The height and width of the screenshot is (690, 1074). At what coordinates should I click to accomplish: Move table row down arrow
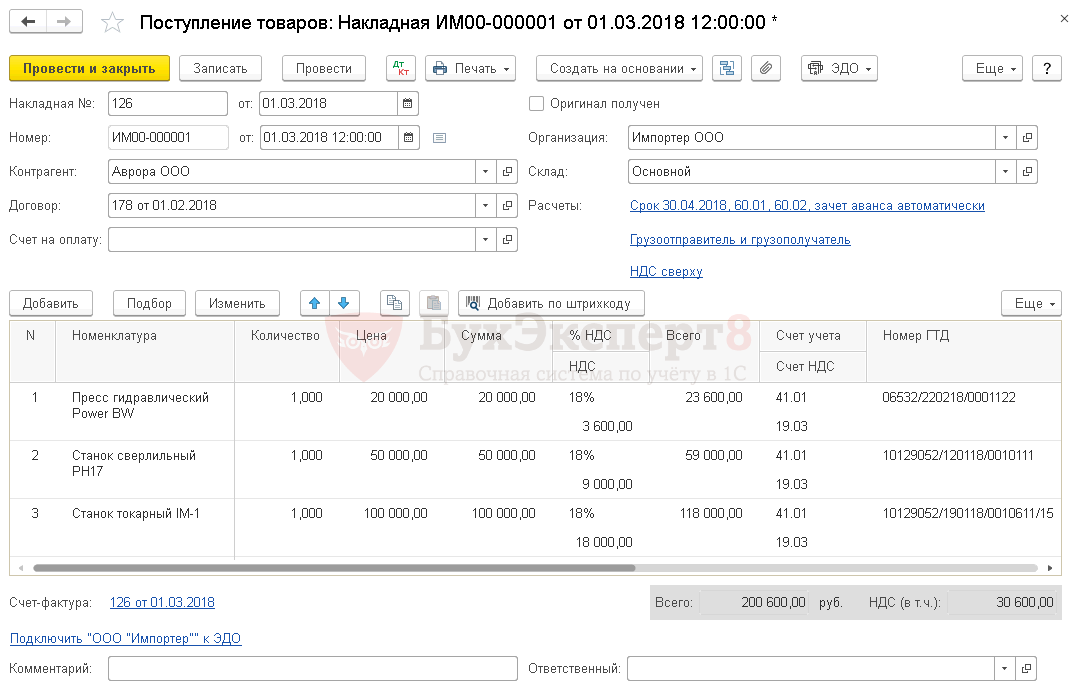click(x=343, y=303)
